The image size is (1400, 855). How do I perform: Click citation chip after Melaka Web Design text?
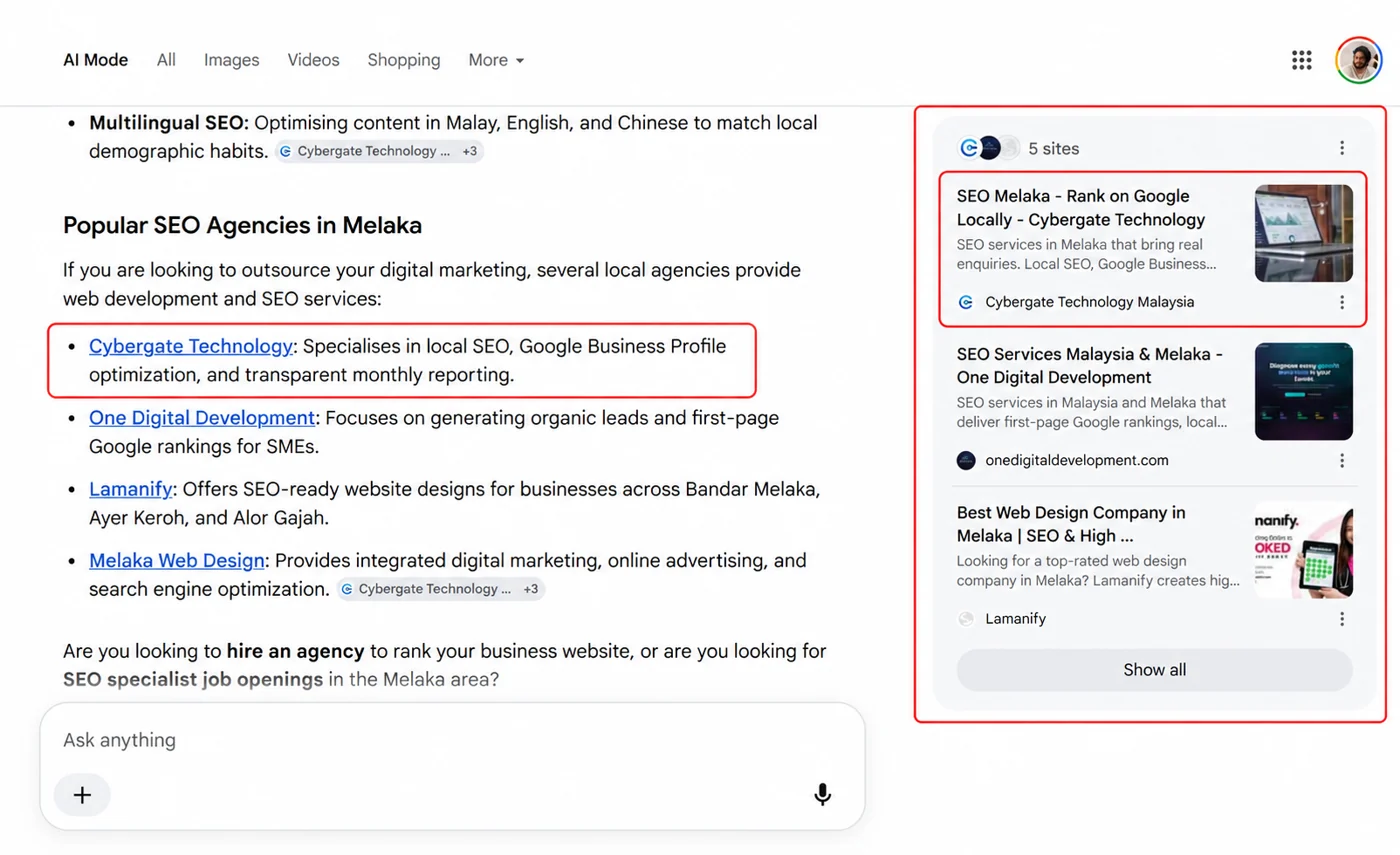(440, 589)
